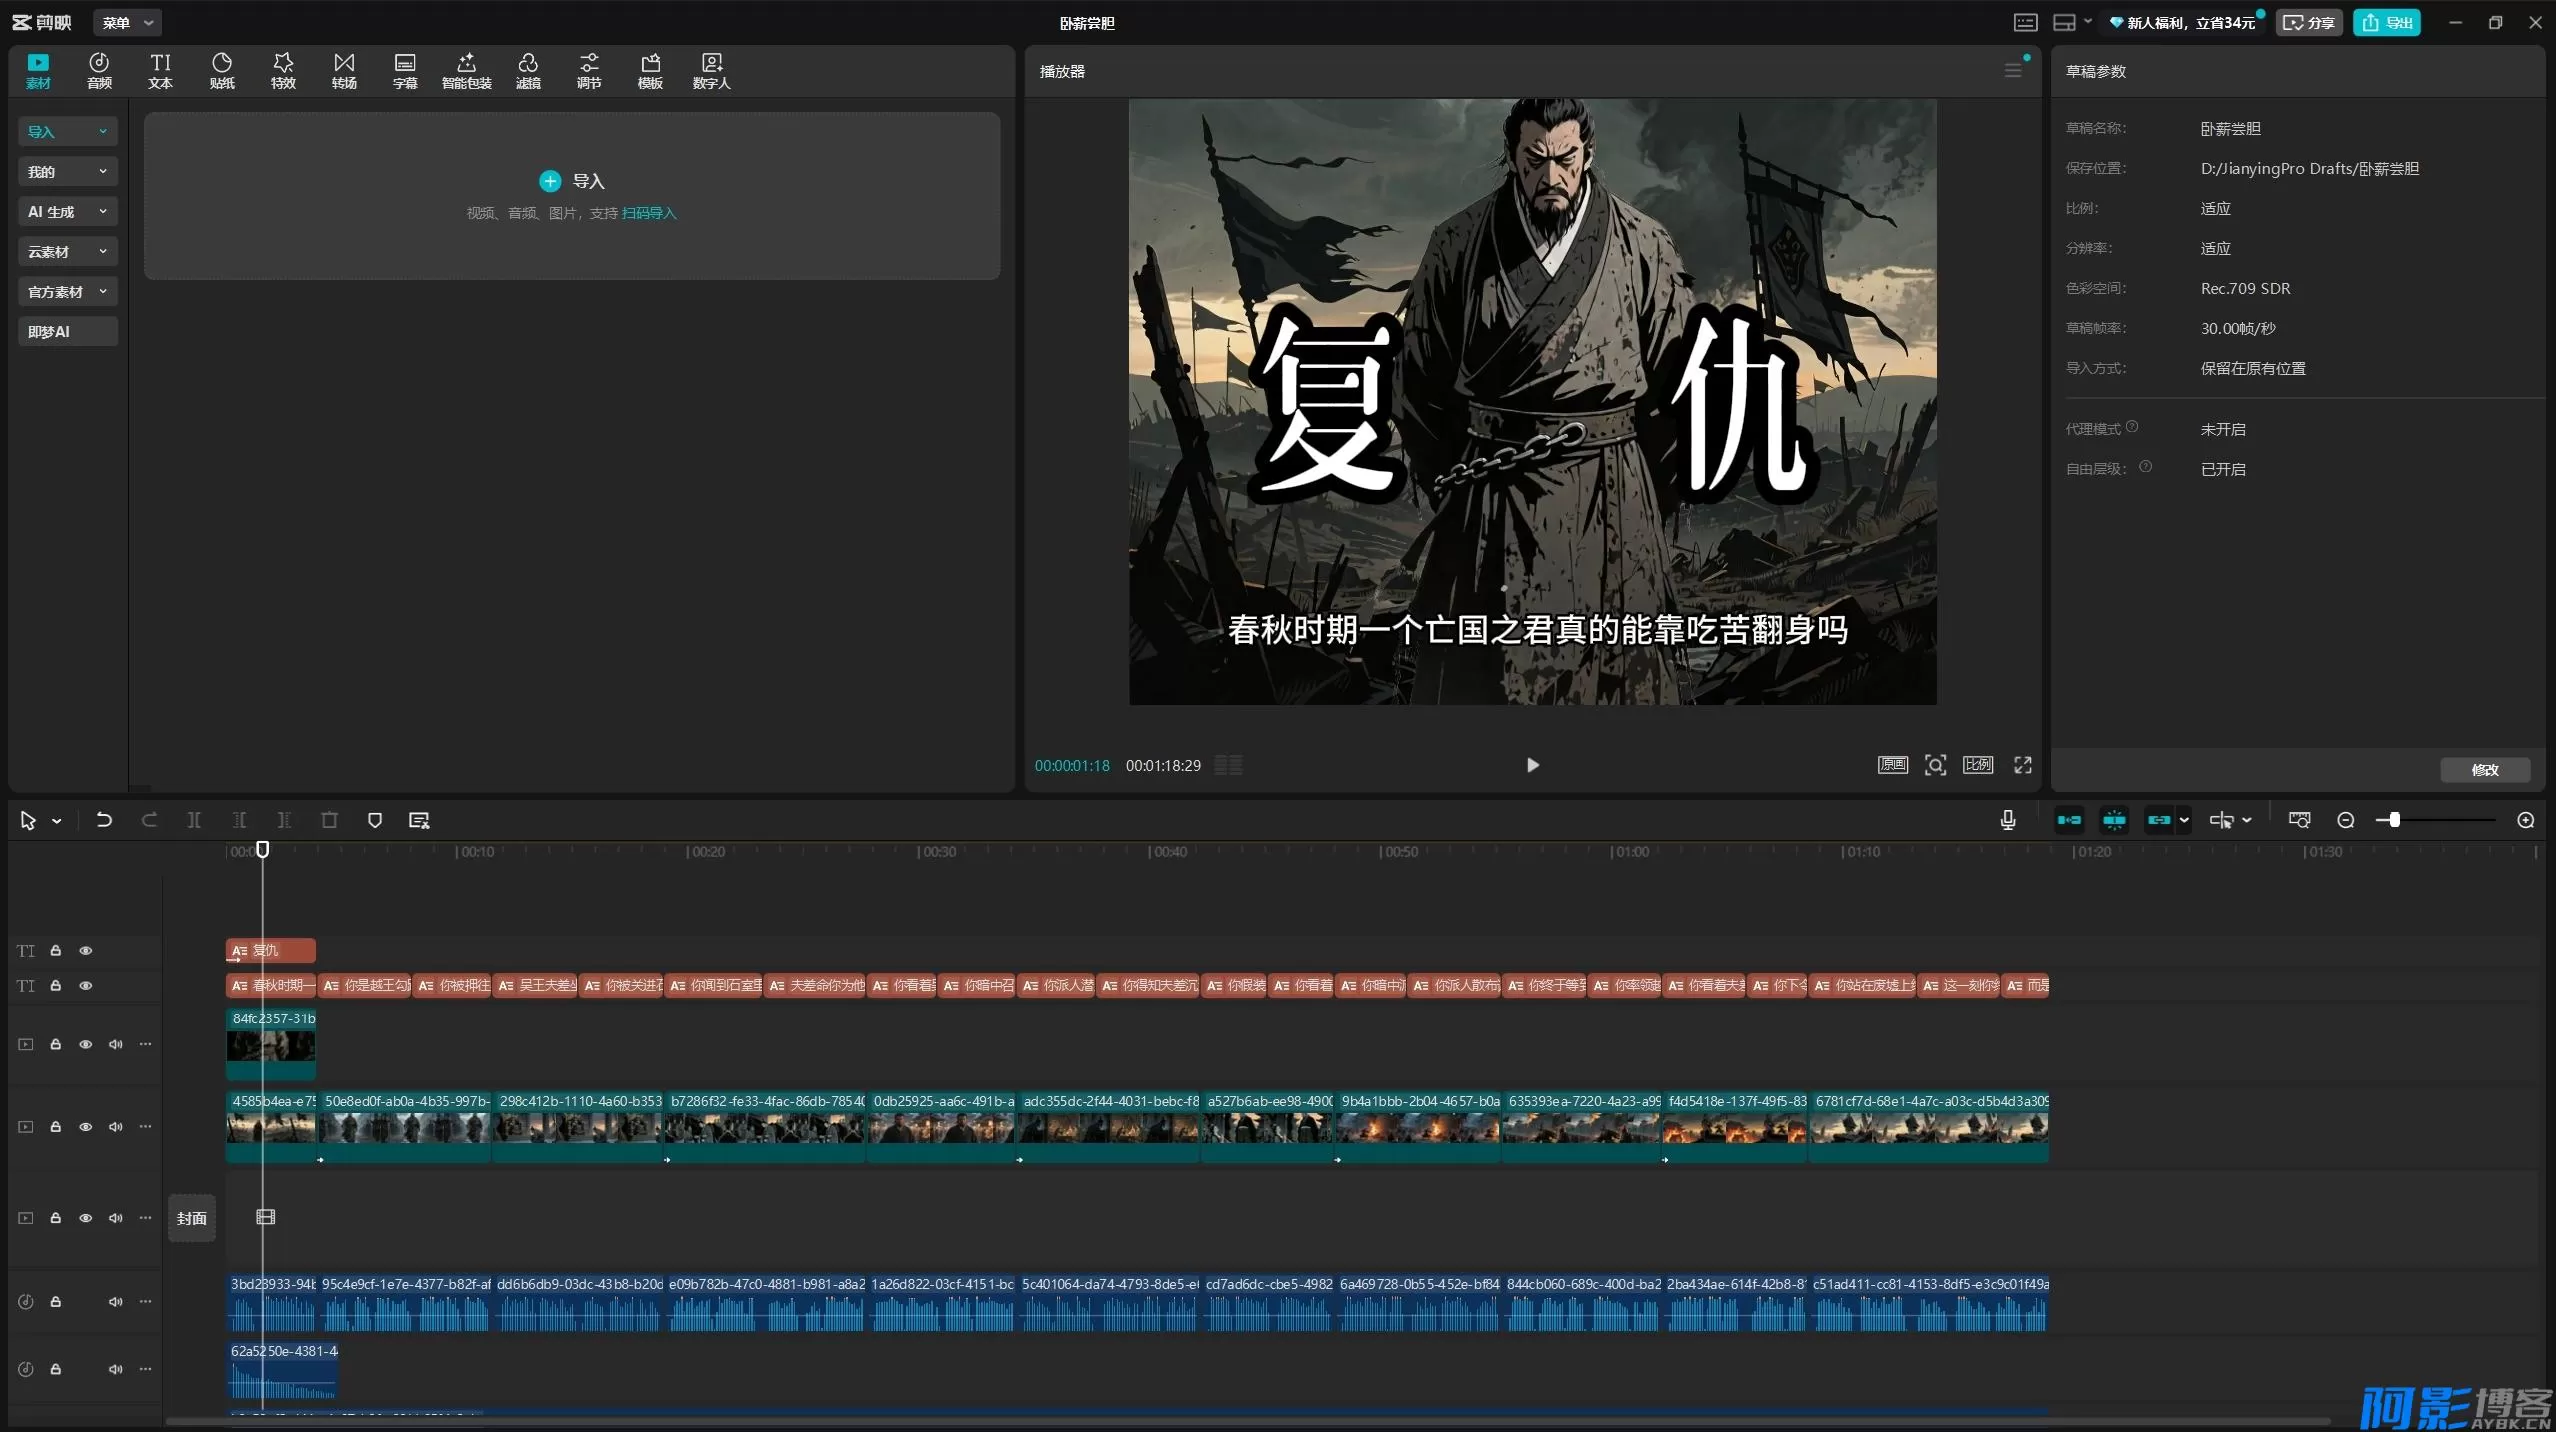Click the timeline zoom-out magnifier icon
The image size is (2556, 1432).
tap(2345, 820)
